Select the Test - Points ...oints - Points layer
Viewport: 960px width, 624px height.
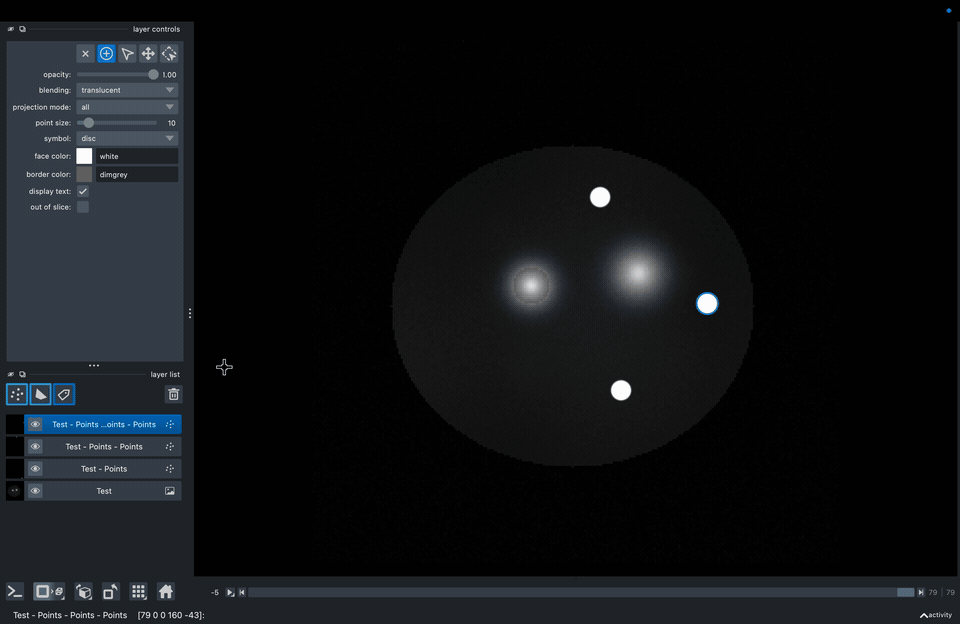click(103, 424)
